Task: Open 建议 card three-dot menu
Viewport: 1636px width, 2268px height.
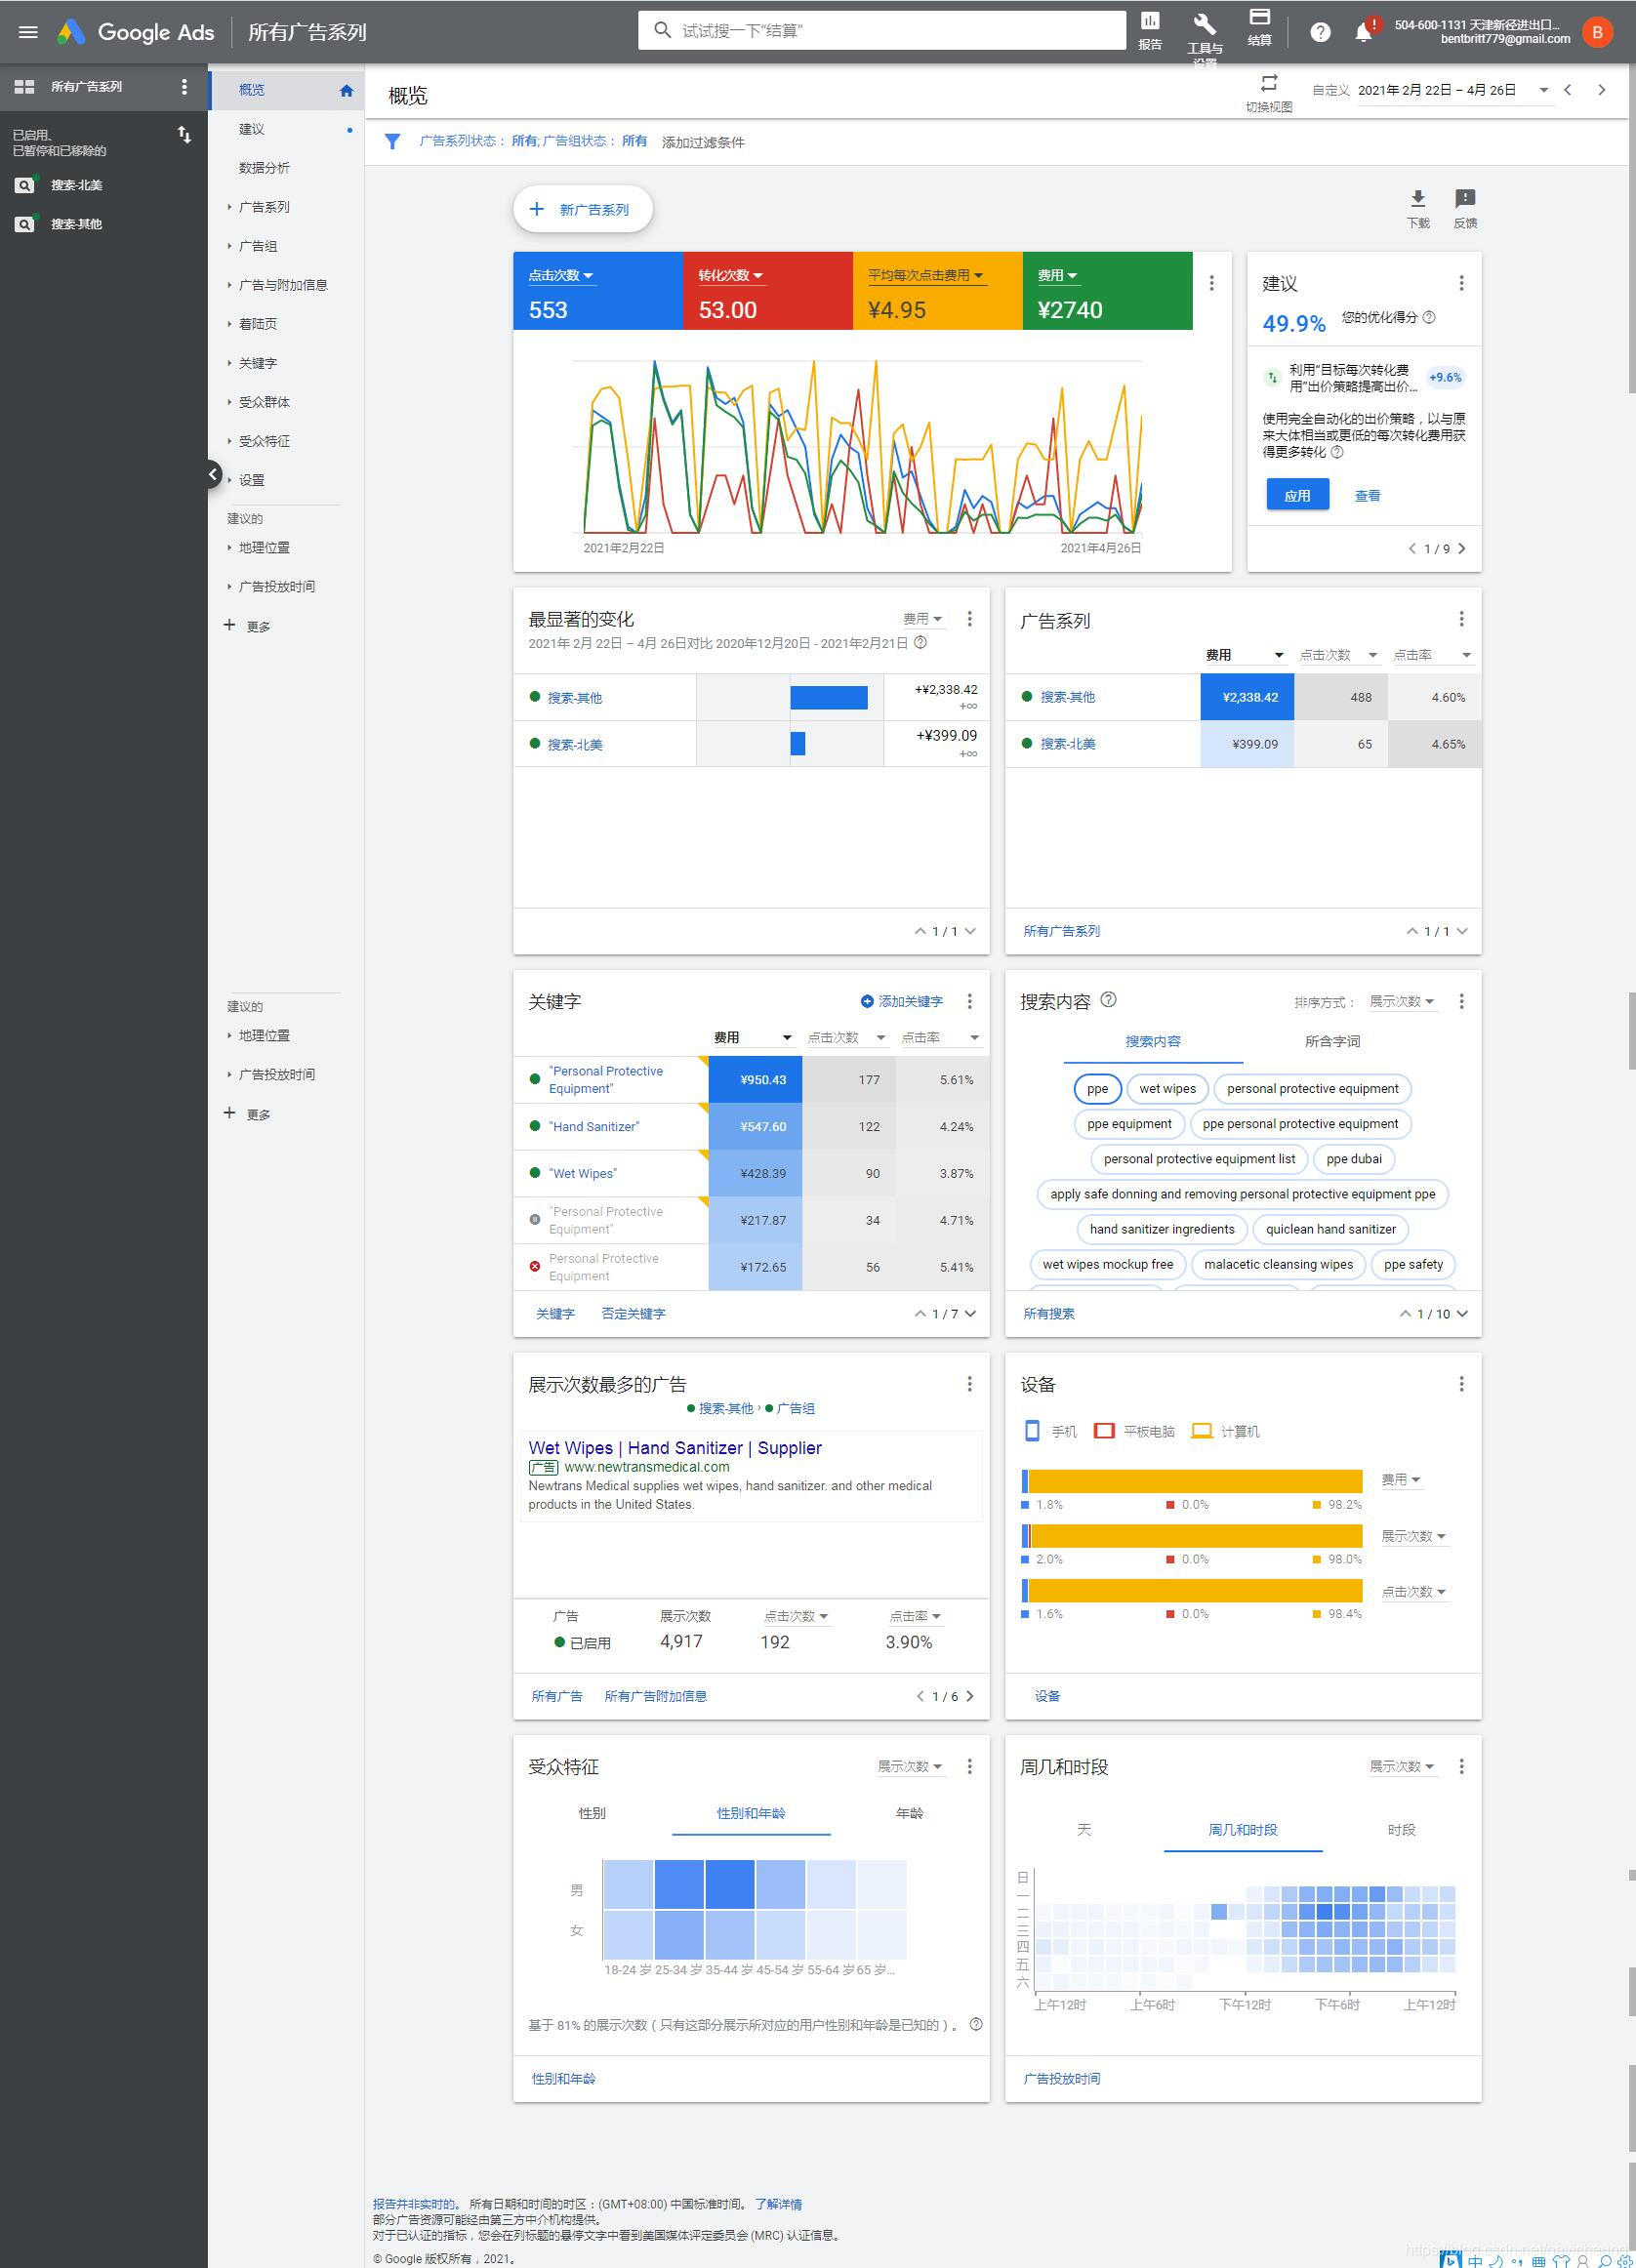Action: point(1461,283)
